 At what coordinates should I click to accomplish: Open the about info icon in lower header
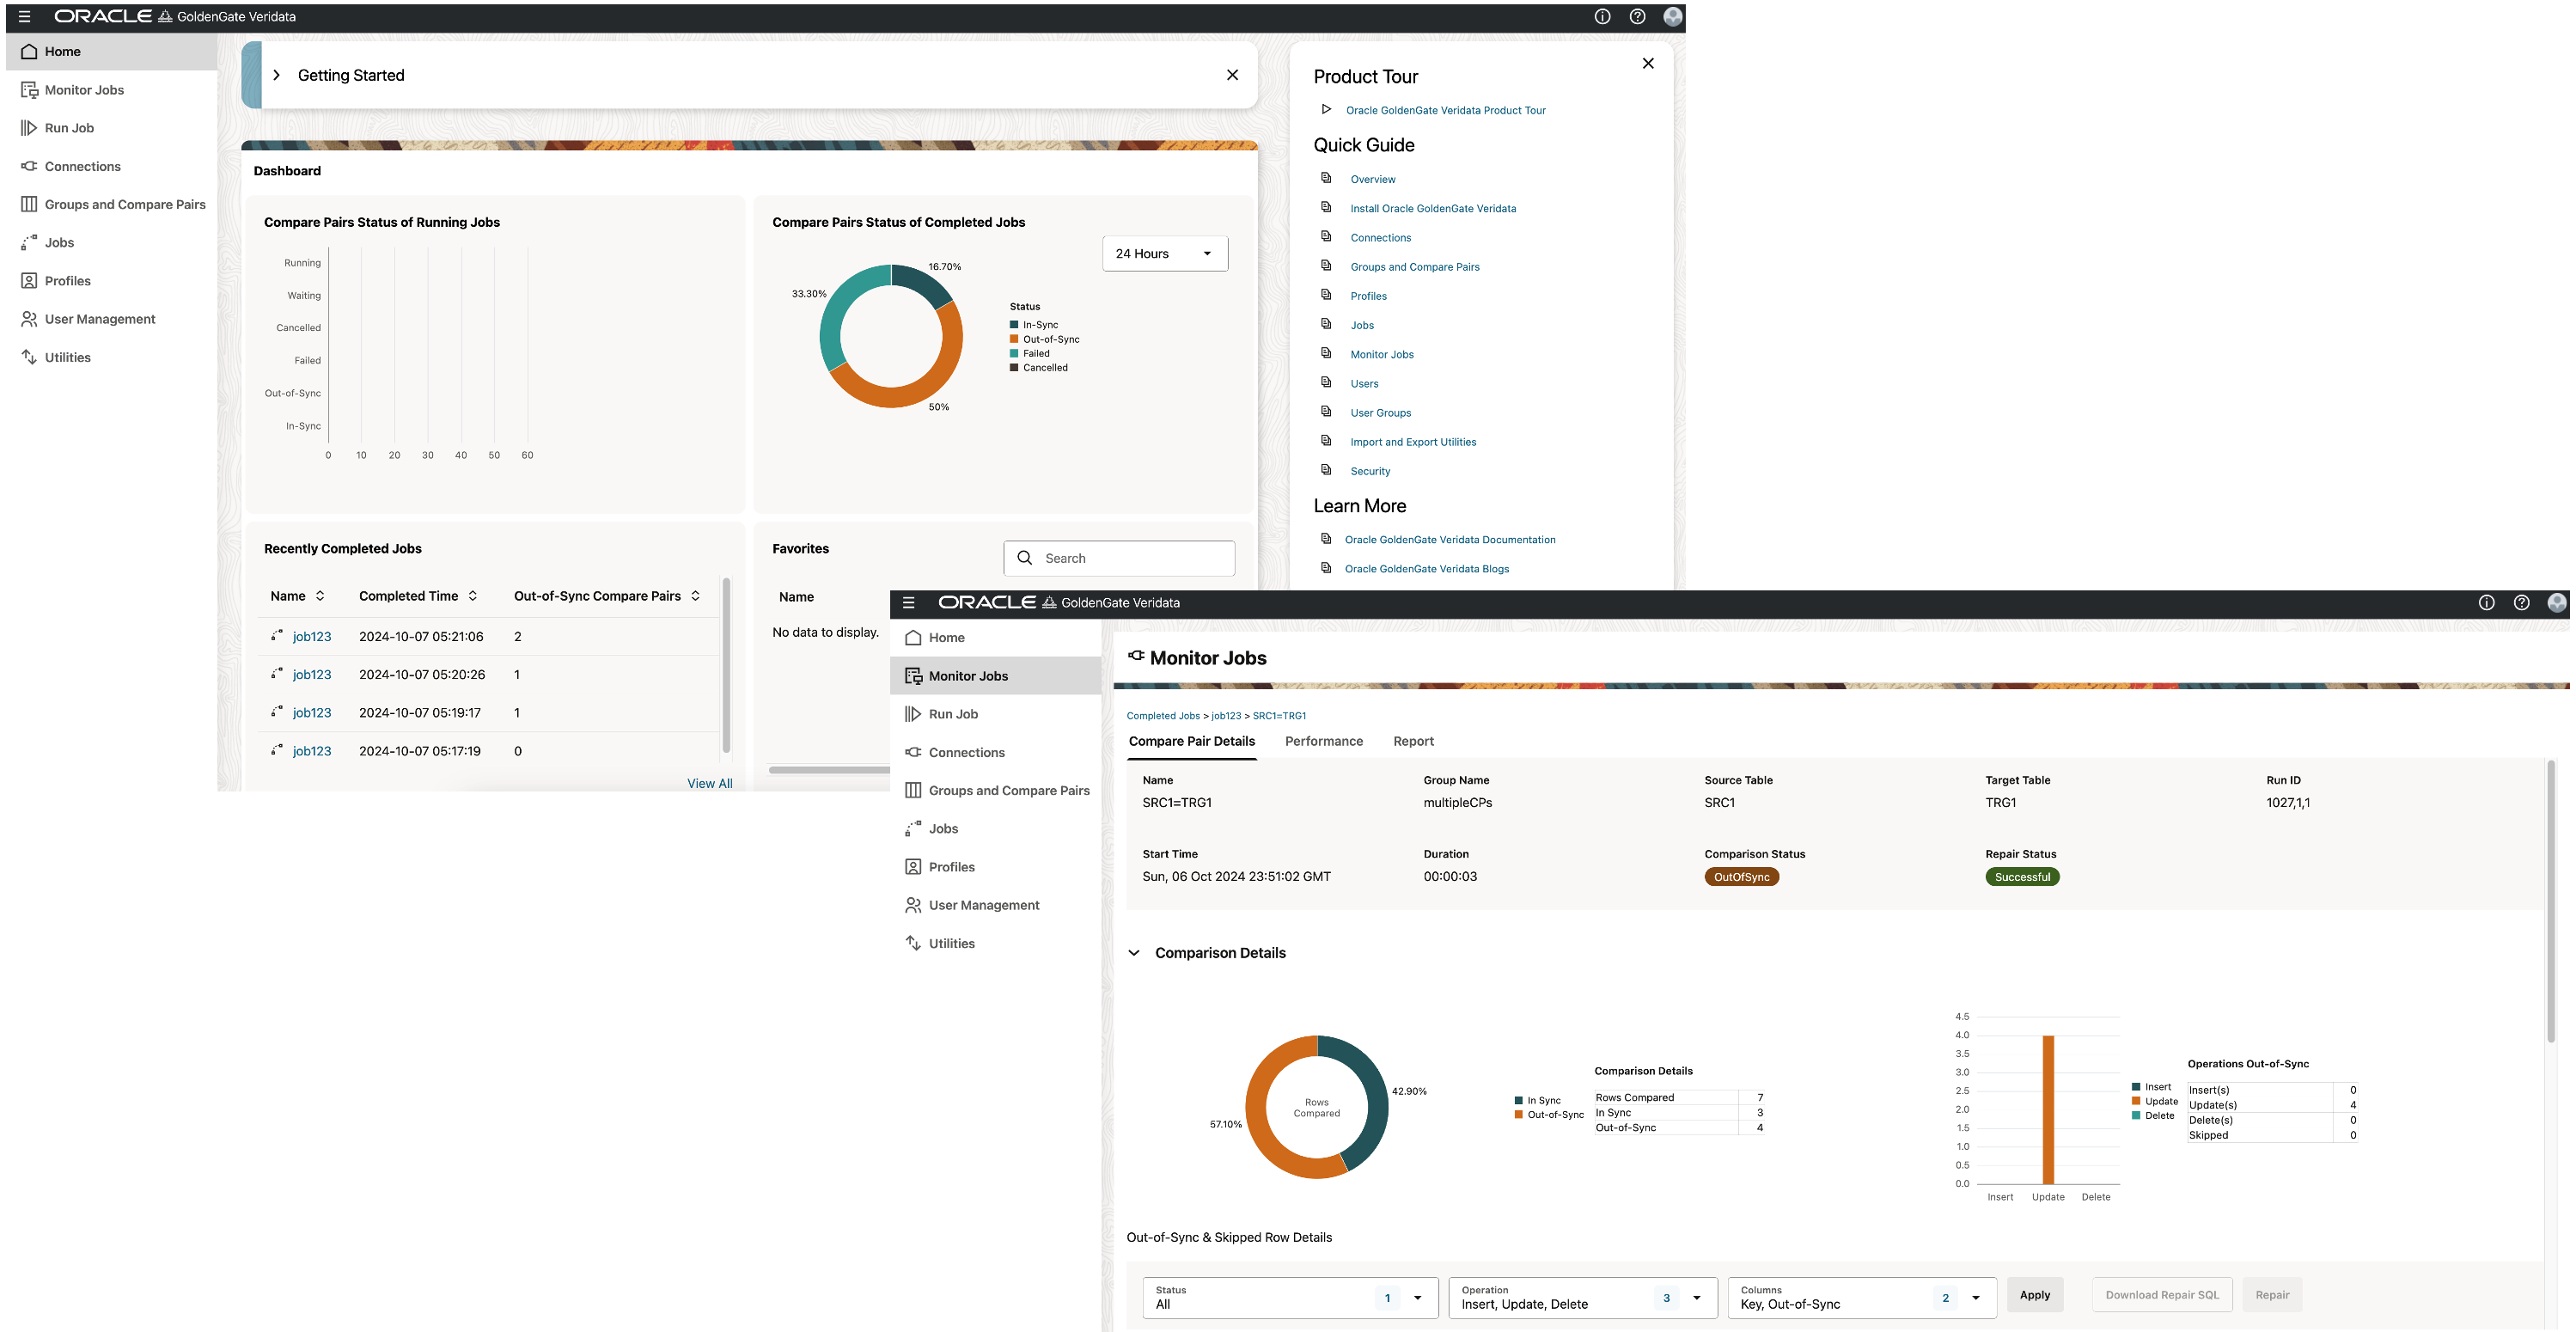click(x=2486, y=602)
